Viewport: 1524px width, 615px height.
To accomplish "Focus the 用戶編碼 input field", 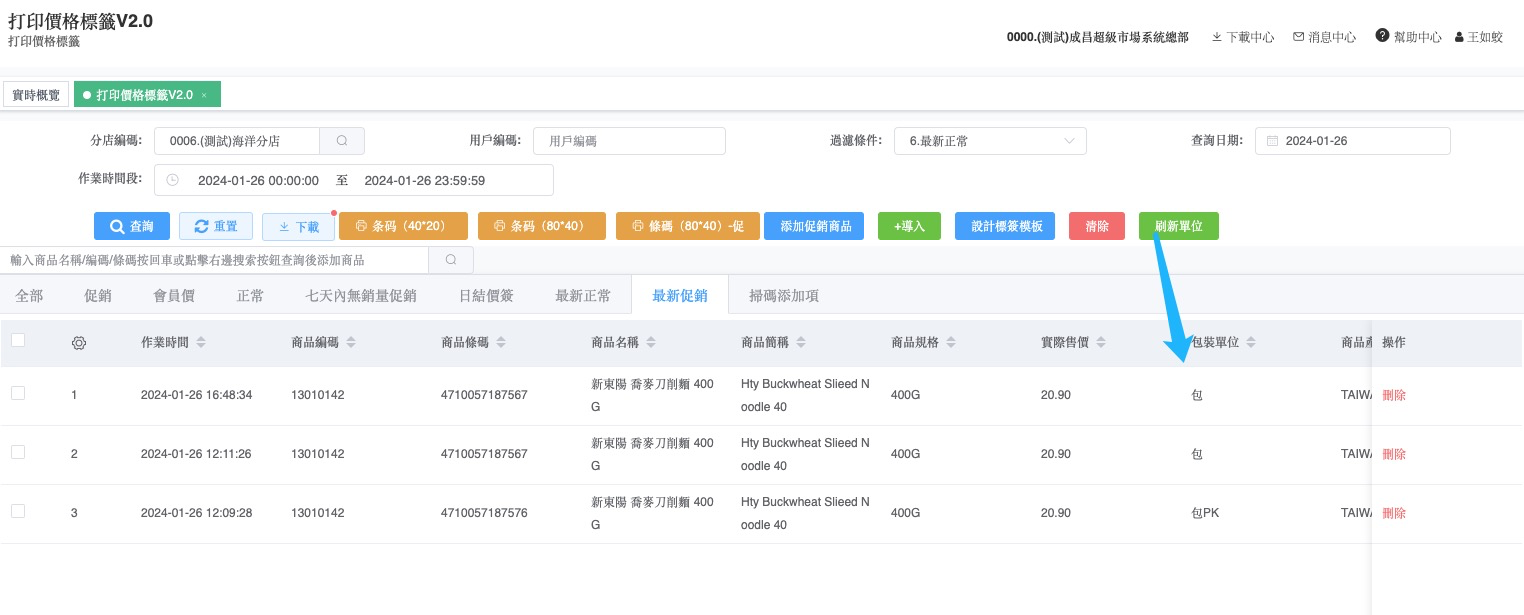I will (629, 141).
